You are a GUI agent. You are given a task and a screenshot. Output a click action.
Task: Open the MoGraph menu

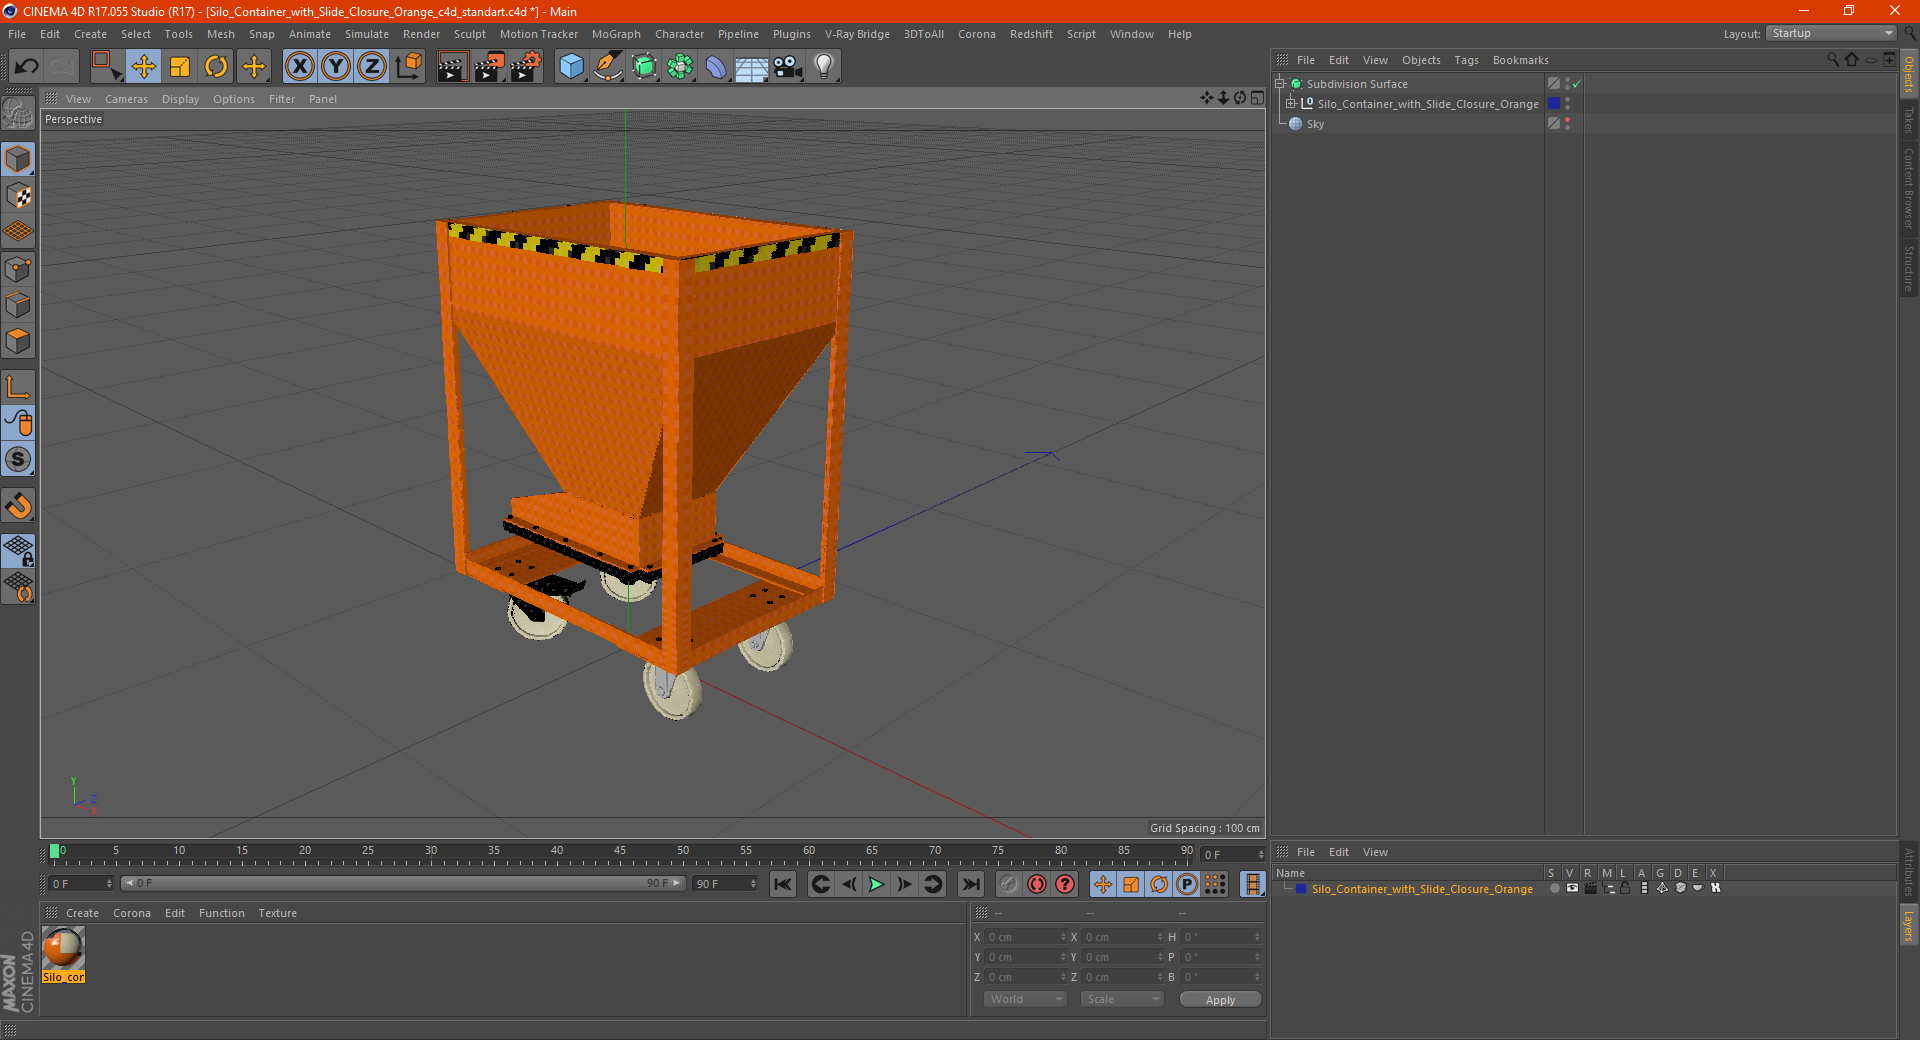[616, 34]
